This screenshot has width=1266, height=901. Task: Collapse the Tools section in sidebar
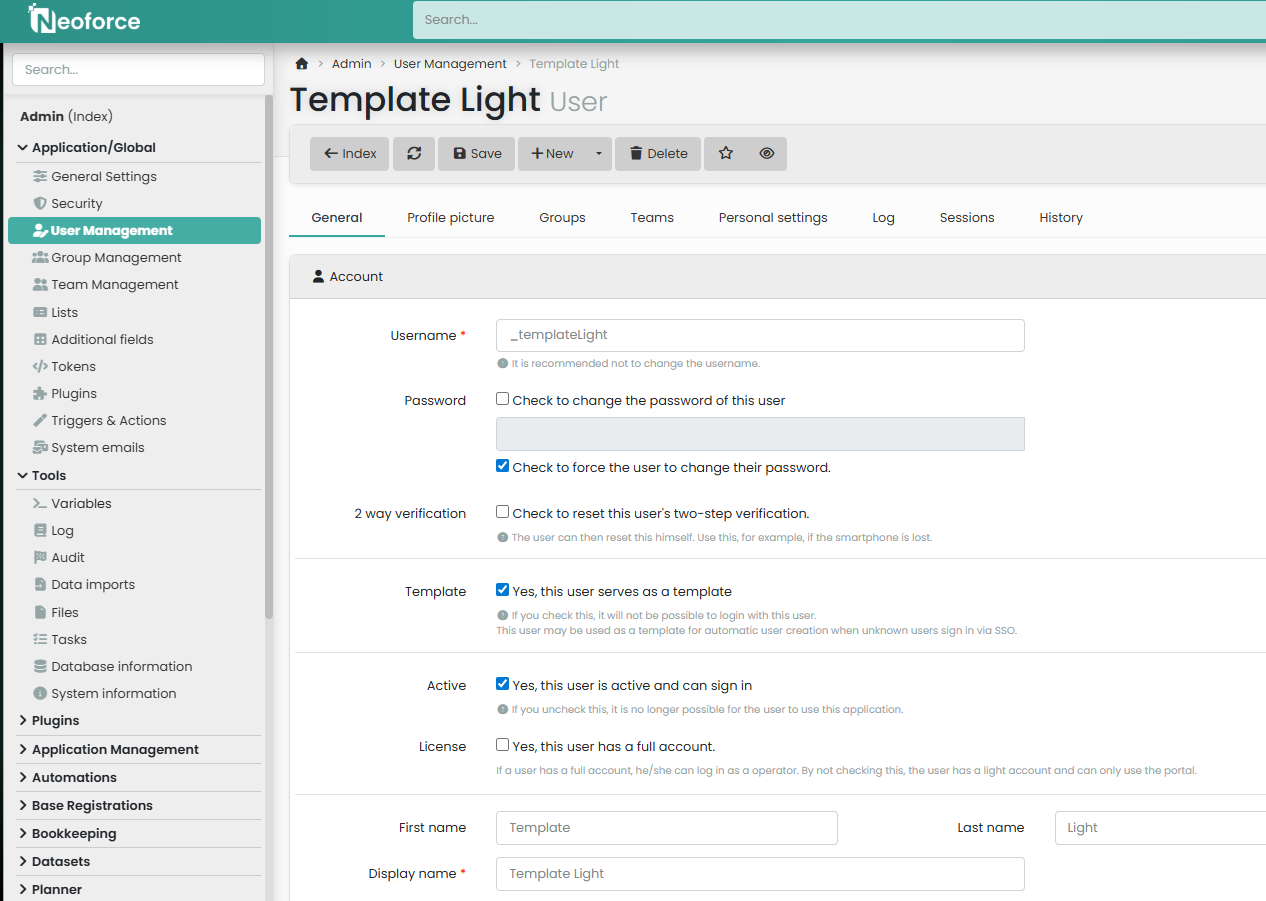pyautogui.click(x=48, y=475)
